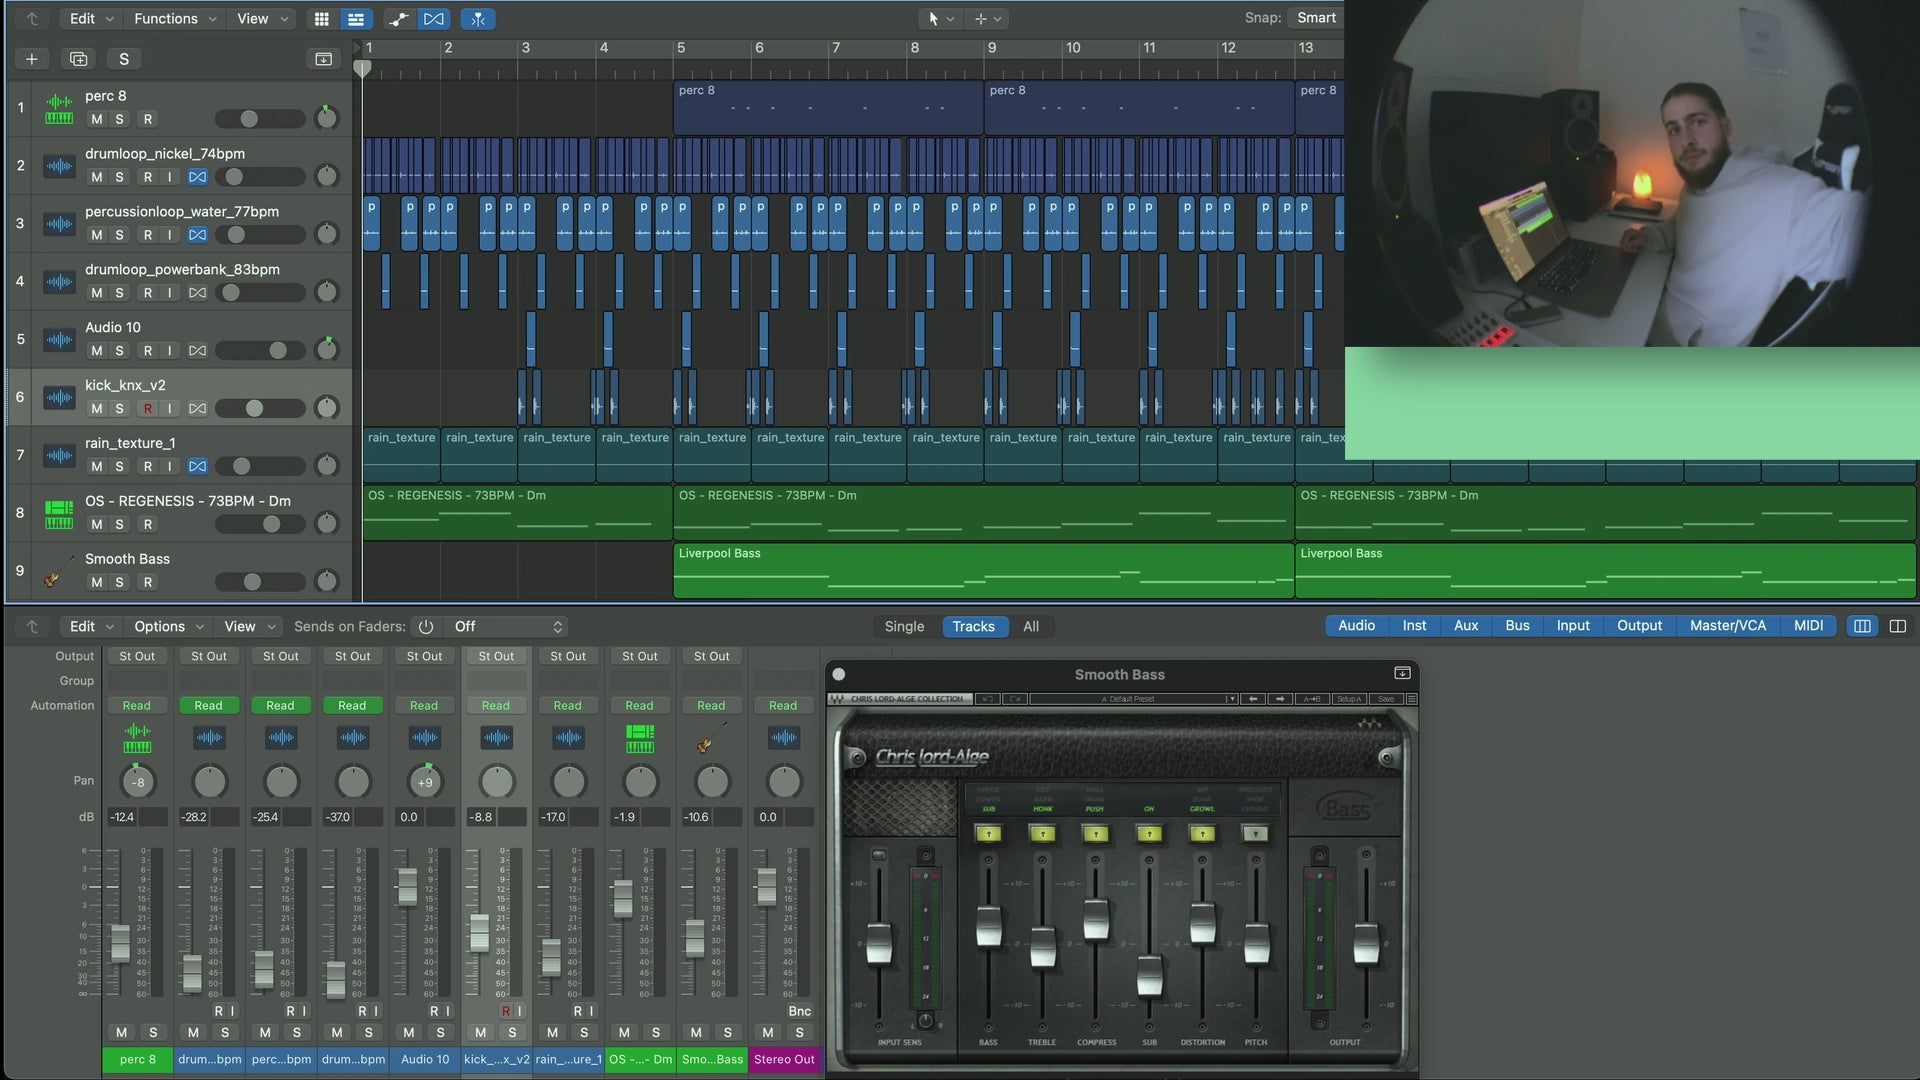
Task: Toggle Flex on rain_texture_1 track
Action: pyautogui.click(x=197, y=467)
